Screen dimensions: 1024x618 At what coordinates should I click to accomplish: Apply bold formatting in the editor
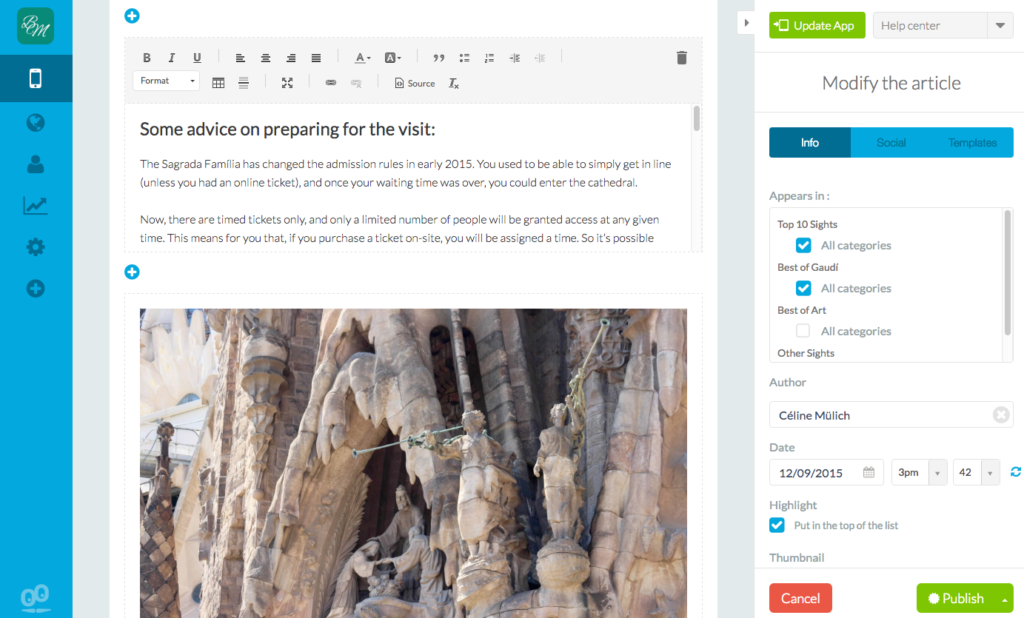[146, 57]
